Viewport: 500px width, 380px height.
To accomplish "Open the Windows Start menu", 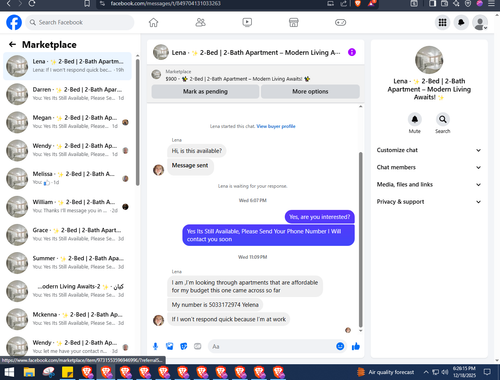I will pos(9,372).
